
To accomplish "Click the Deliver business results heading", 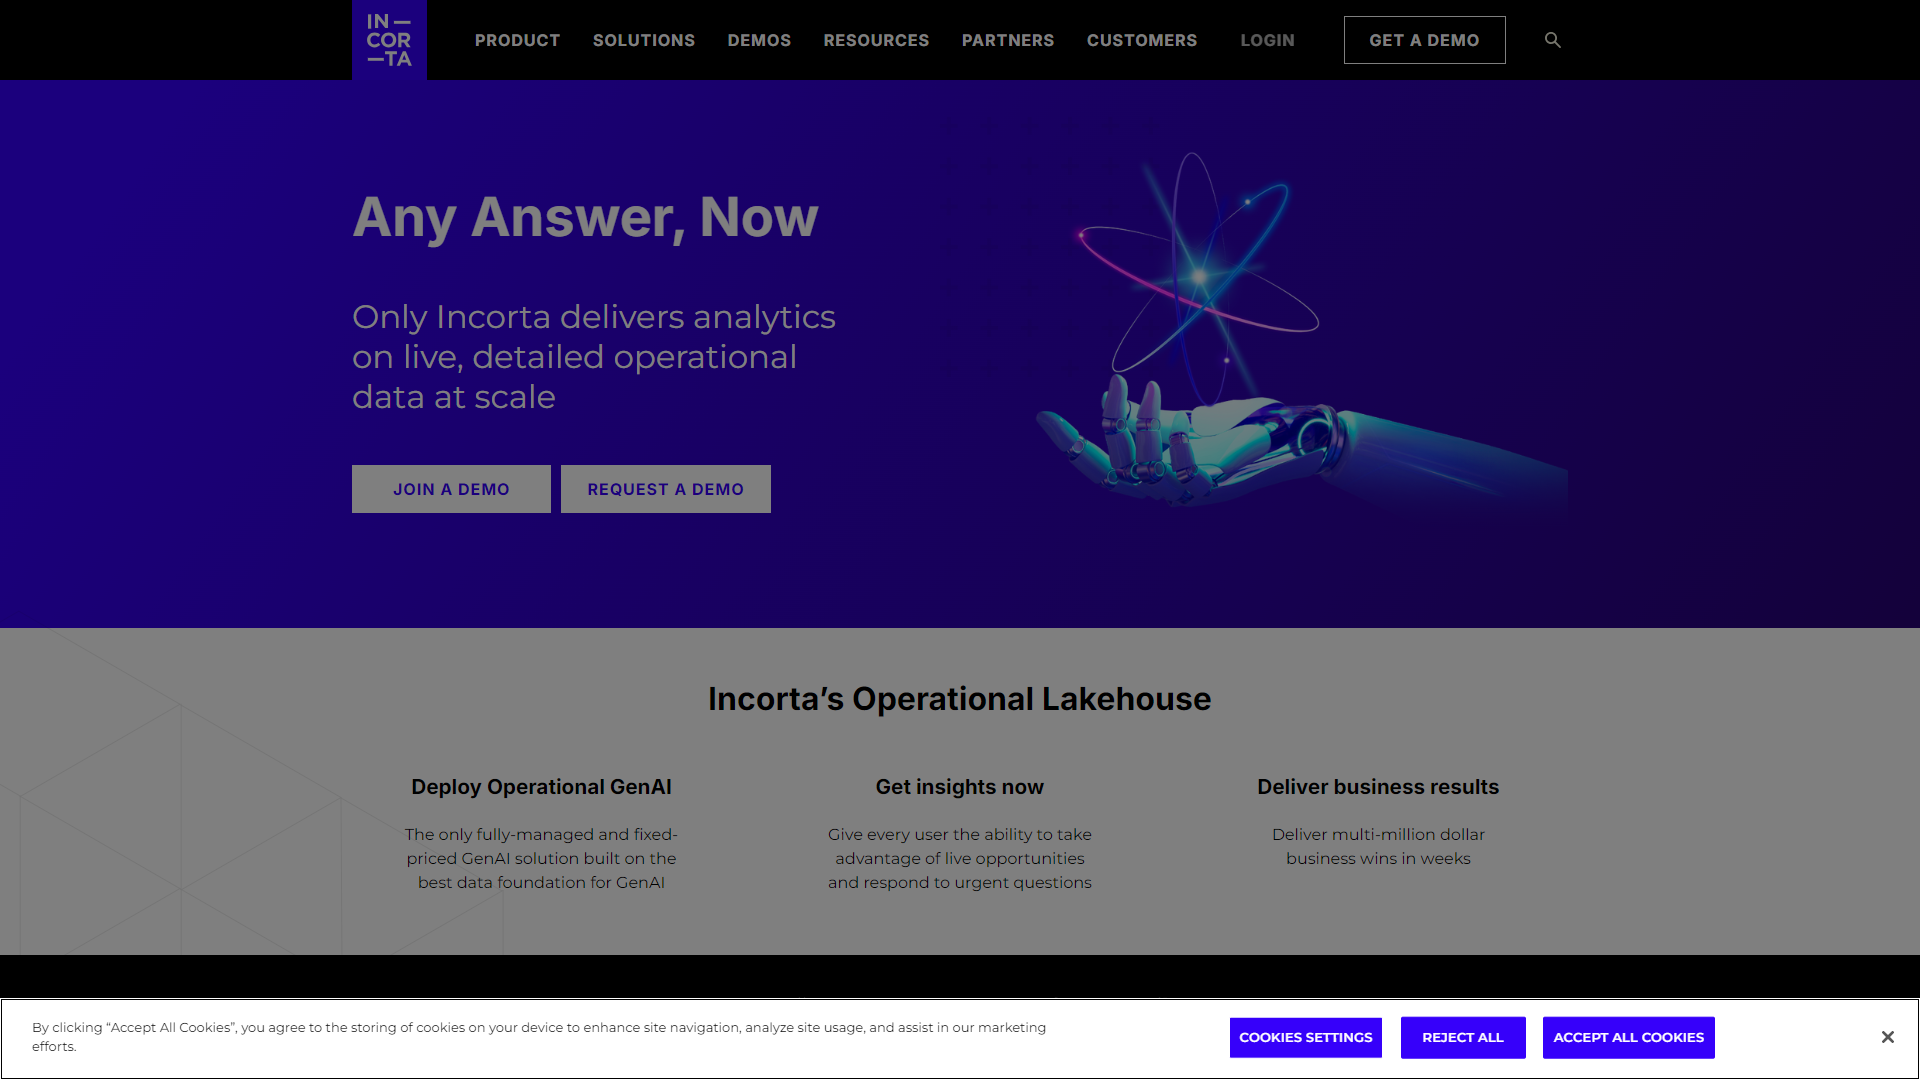I will tap(1377, 787).
